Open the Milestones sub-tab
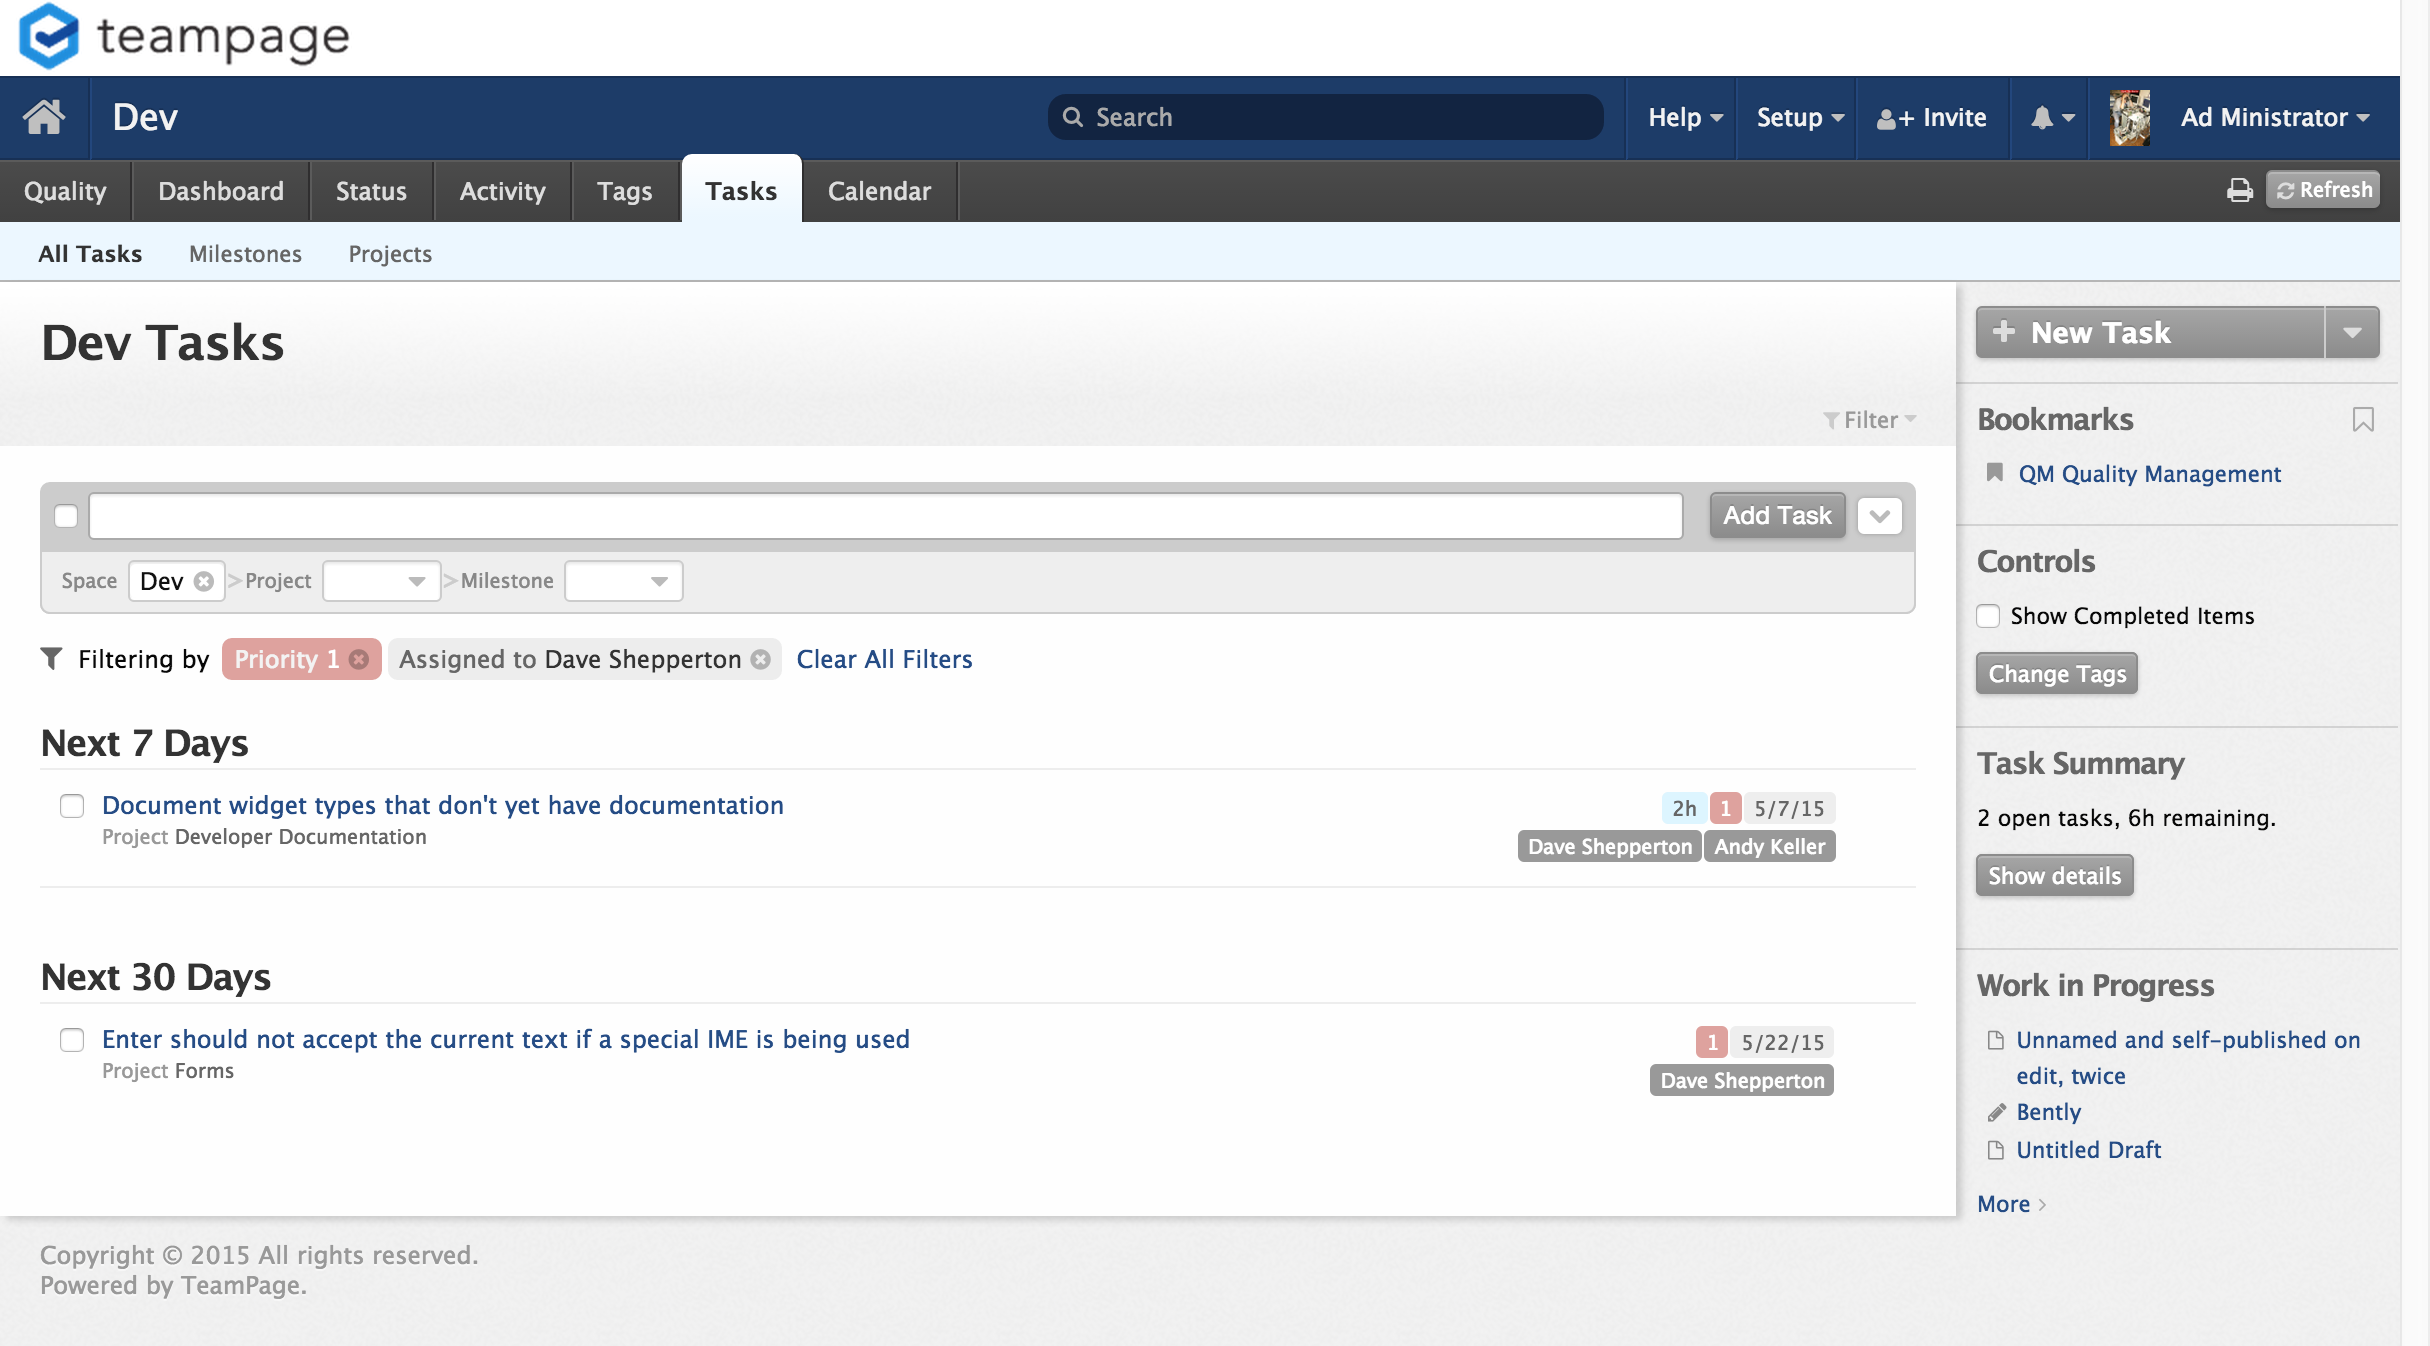 [x=245, y=254]
